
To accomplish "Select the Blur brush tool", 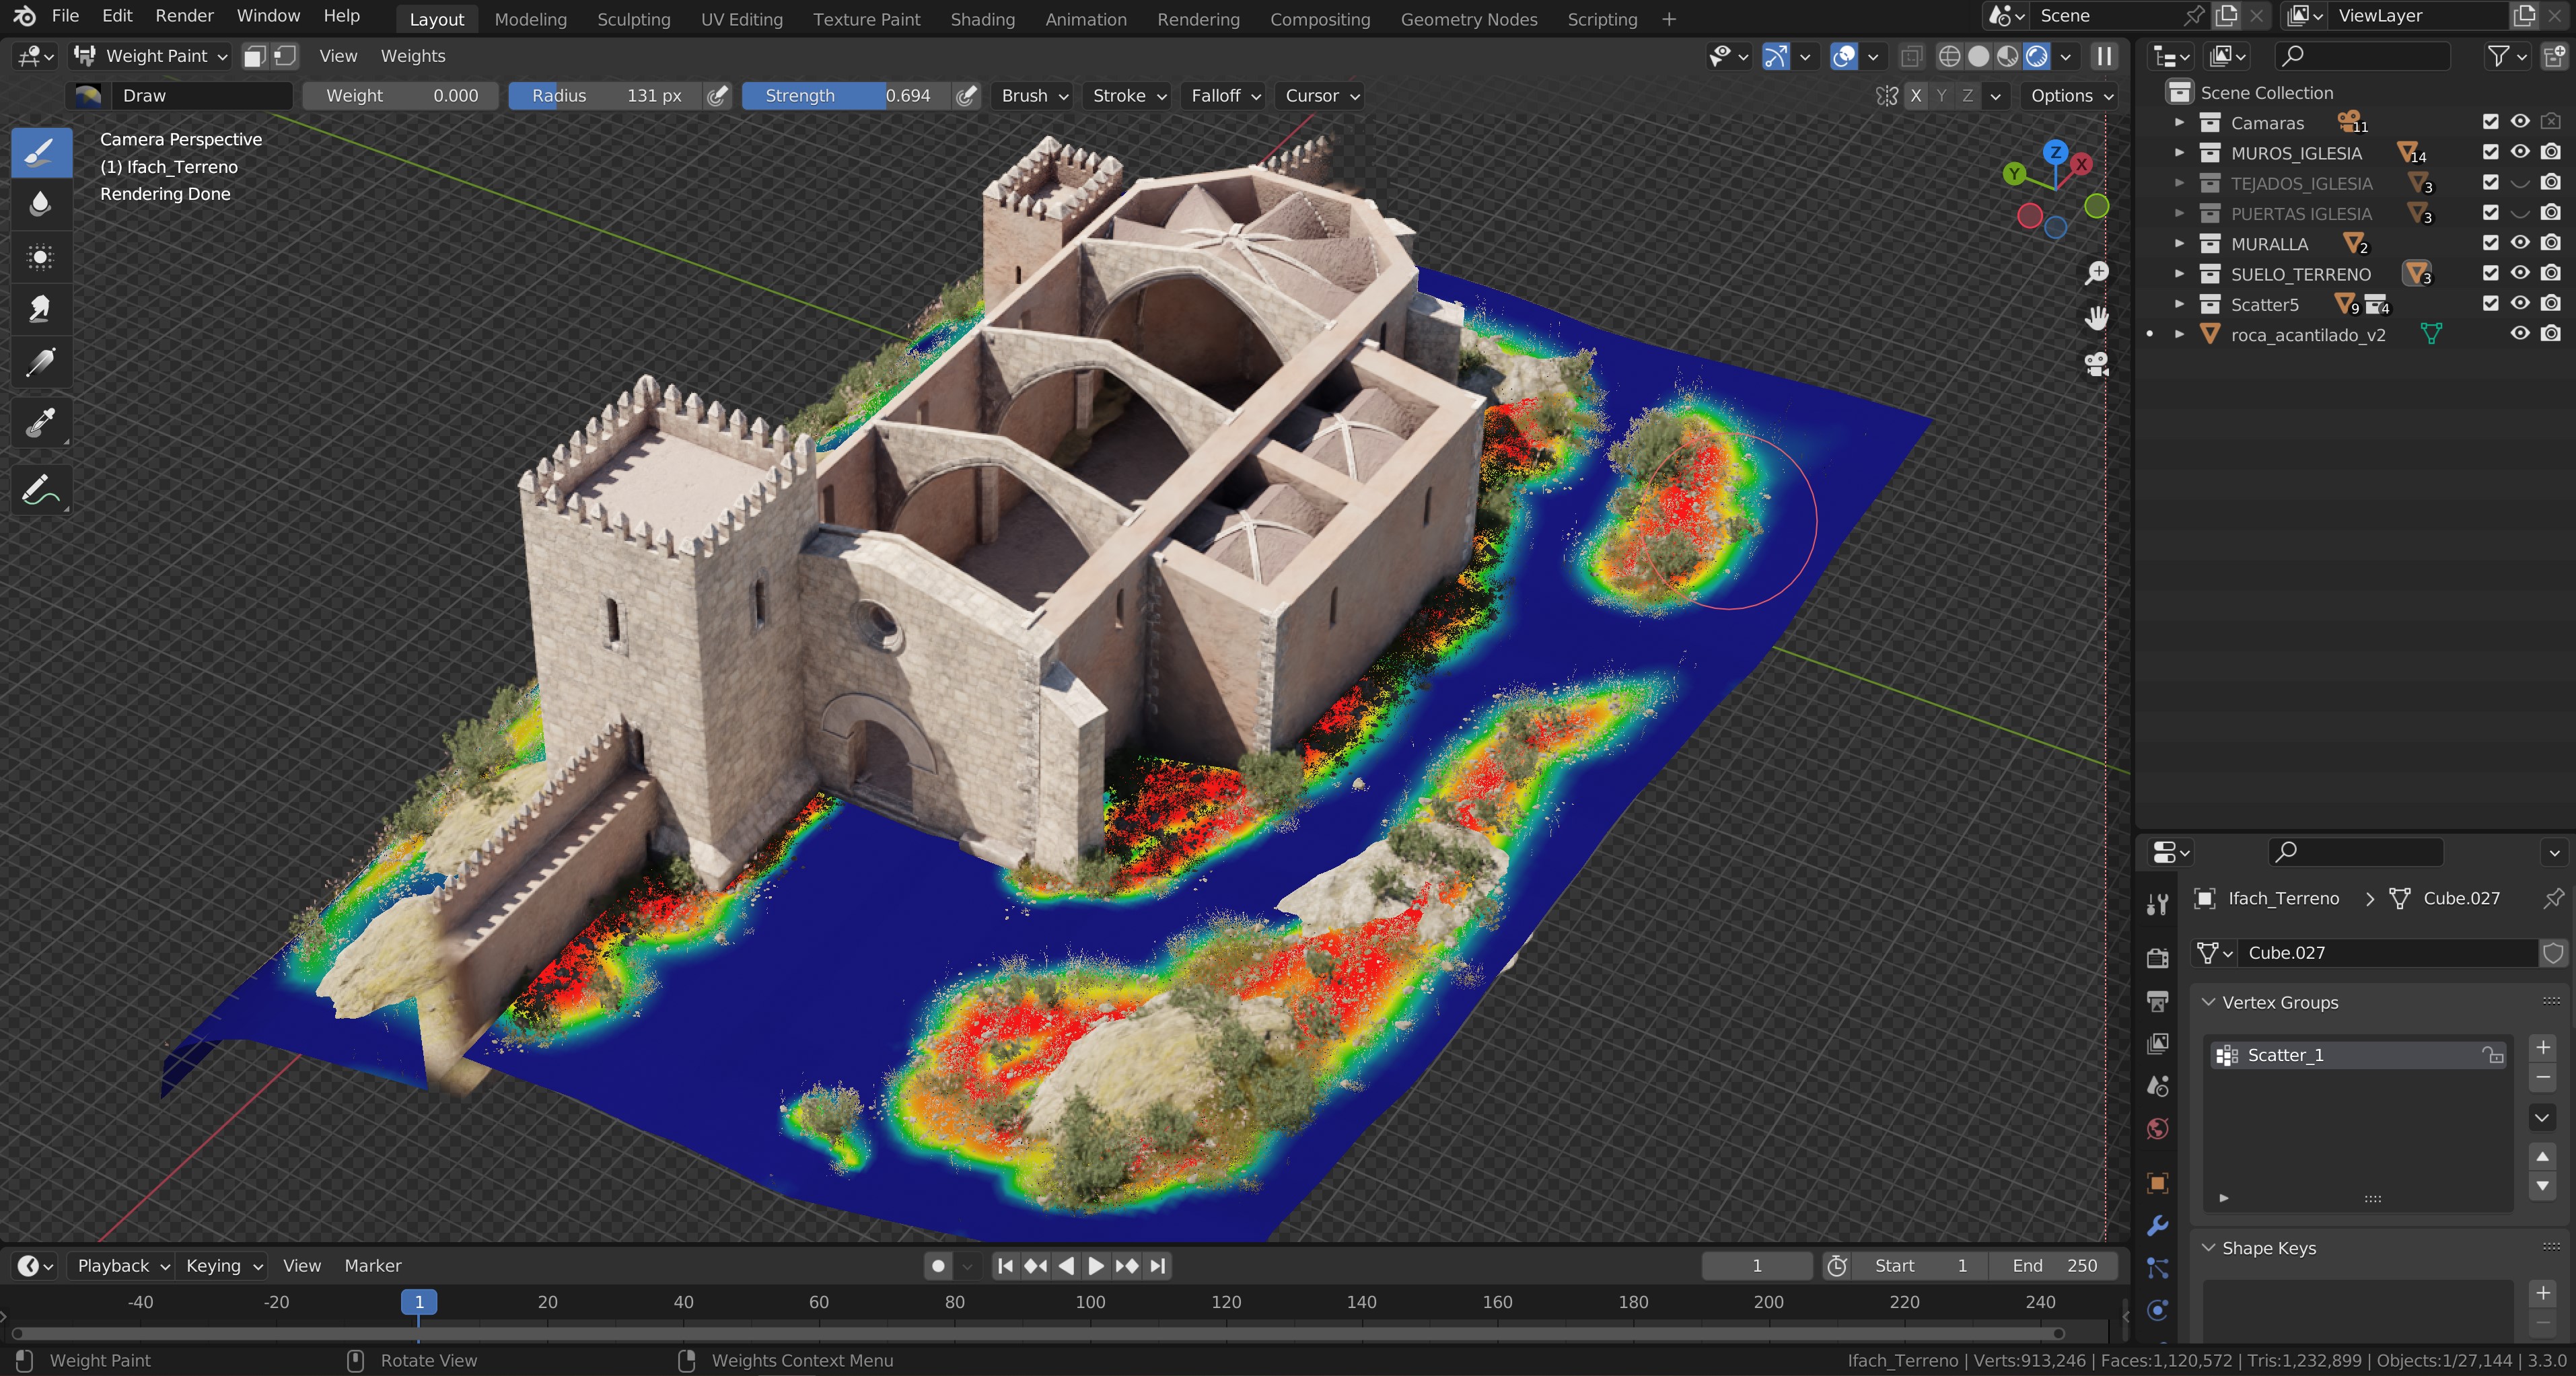I will click(x=40, y=204).
